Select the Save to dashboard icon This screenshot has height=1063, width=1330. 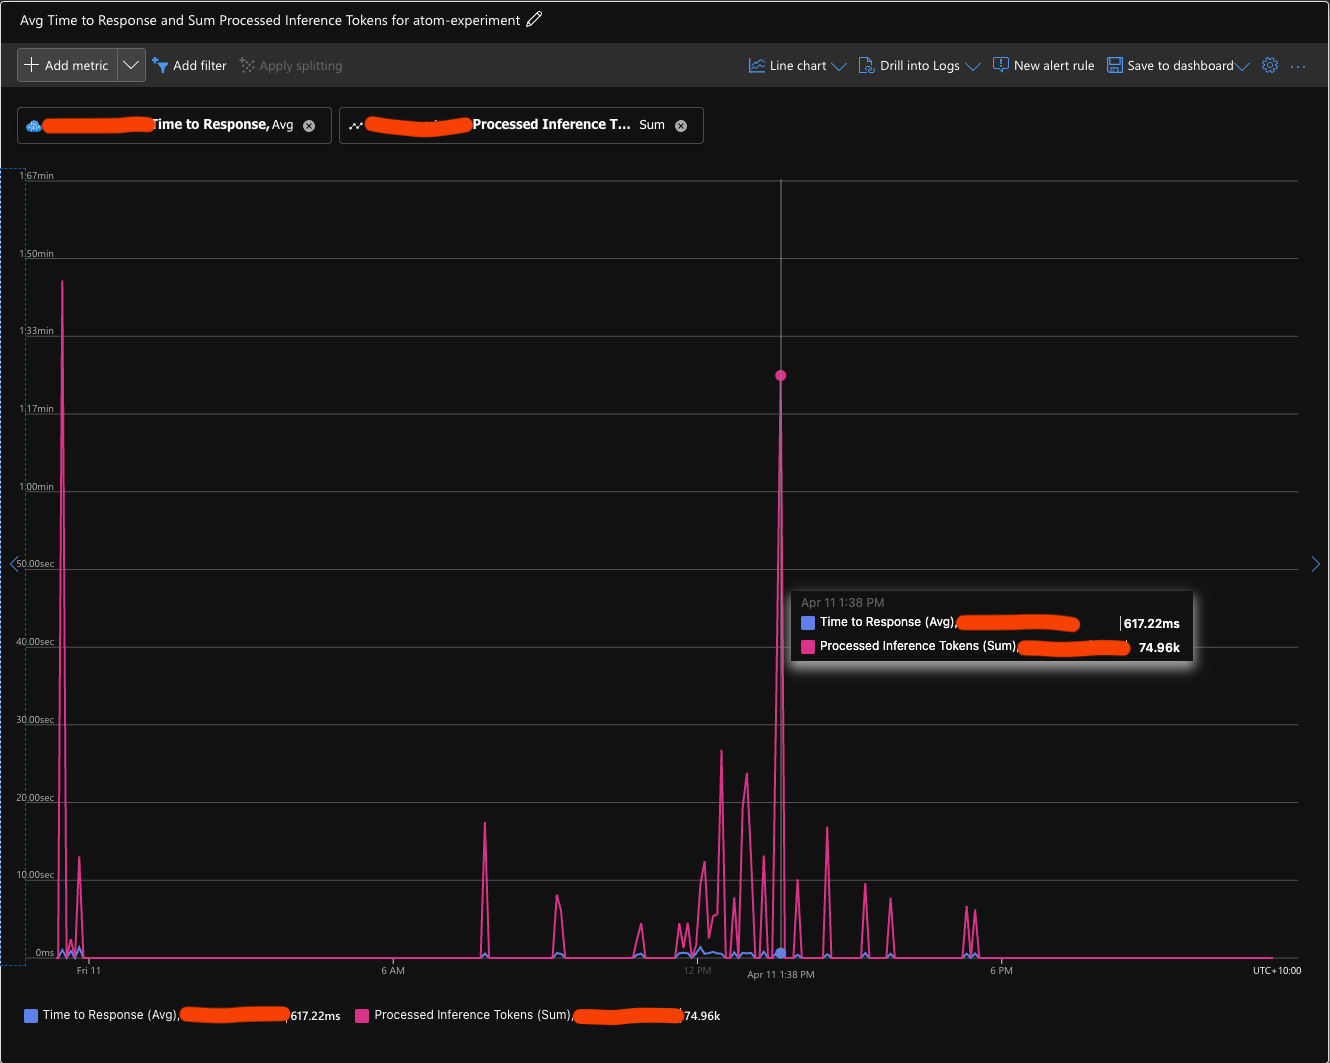coord(1114,64)
